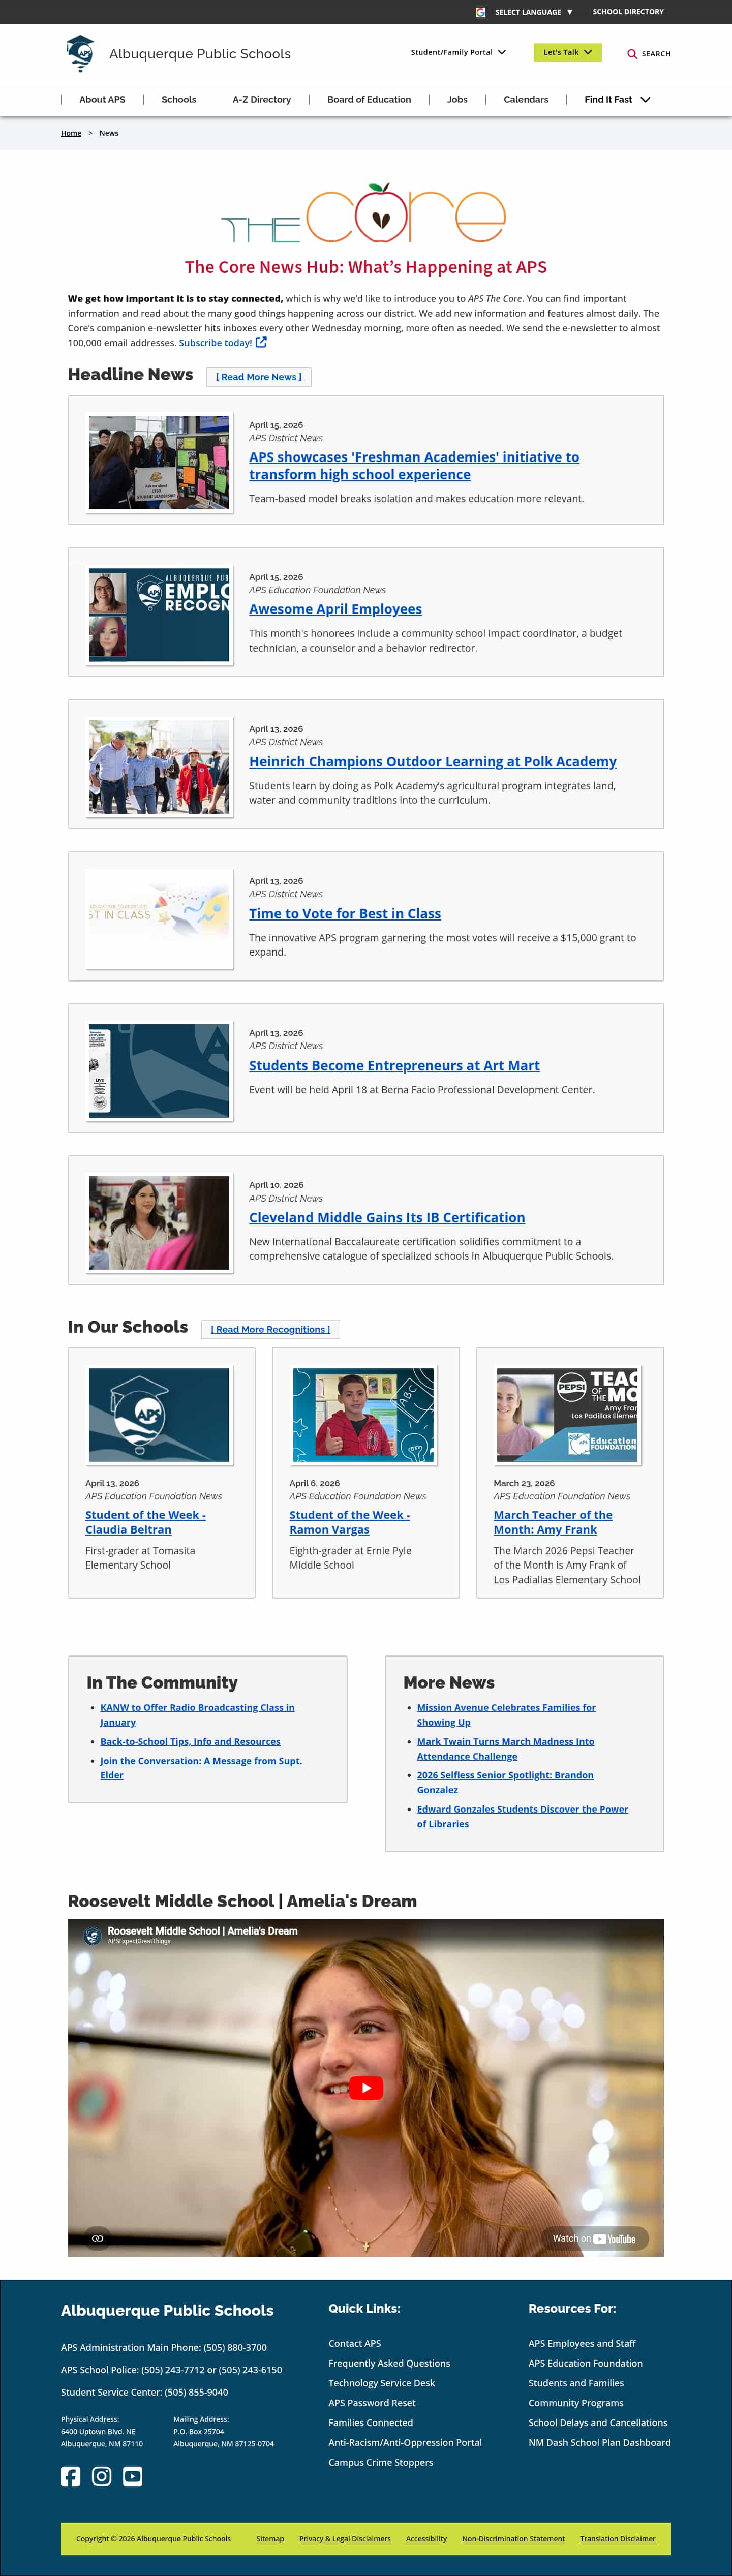The width and height of the screenshot is (732, 2576).
Task: Open the Board of Education menu item
Action: tap(369, 100)
